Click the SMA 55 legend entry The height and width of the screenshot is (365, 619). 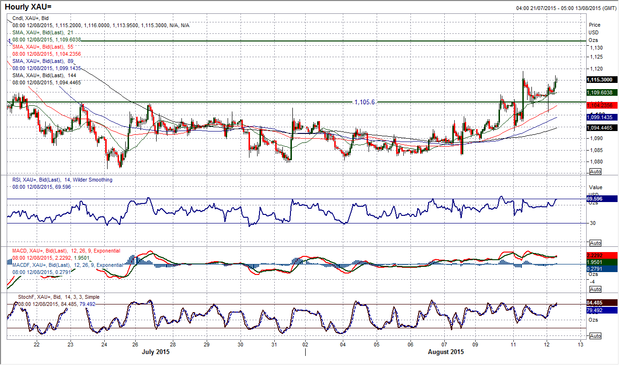tap(43, 47)
